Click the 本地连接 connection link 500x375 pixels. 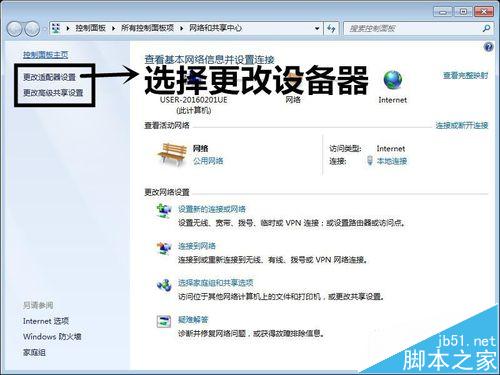pyautogui.click(x=392, y=161)
